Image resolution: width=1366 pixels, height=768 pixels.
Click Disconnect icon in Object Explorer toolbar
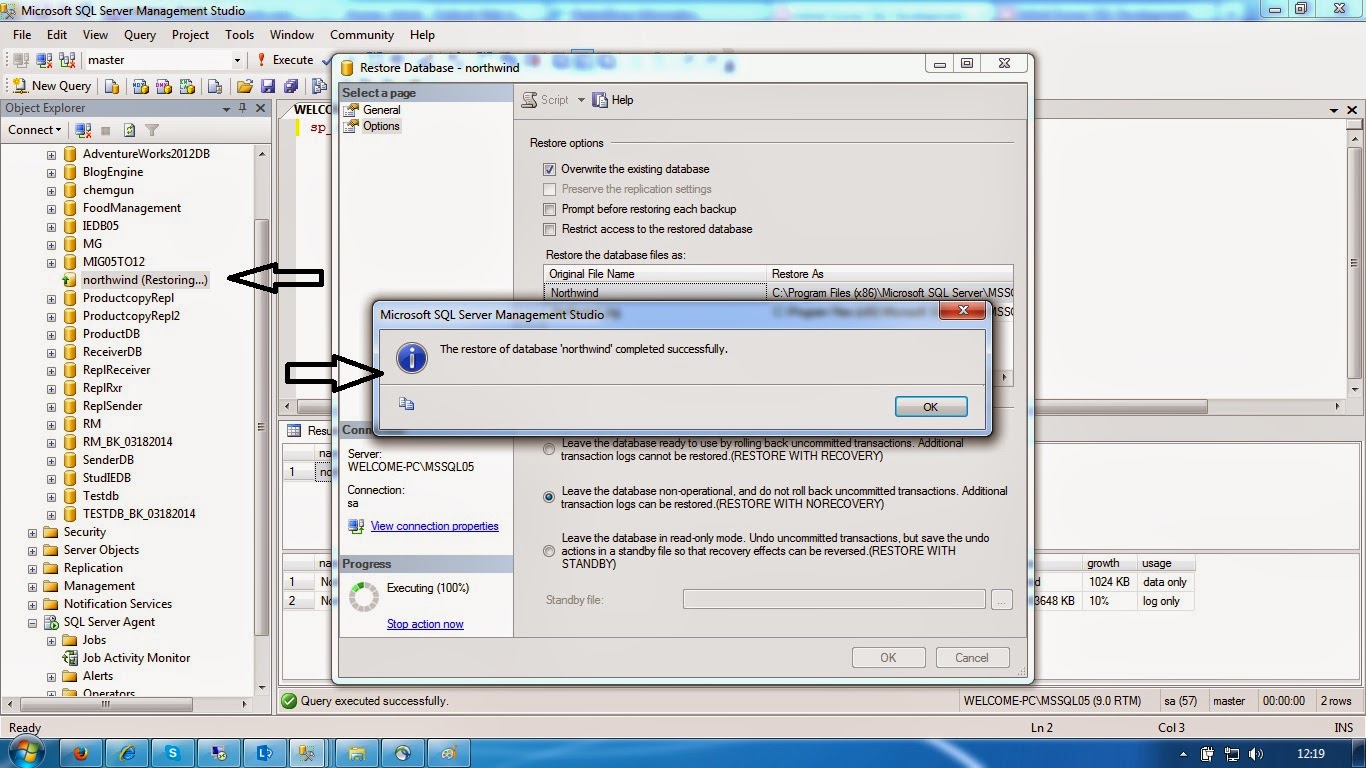point(84,130)
